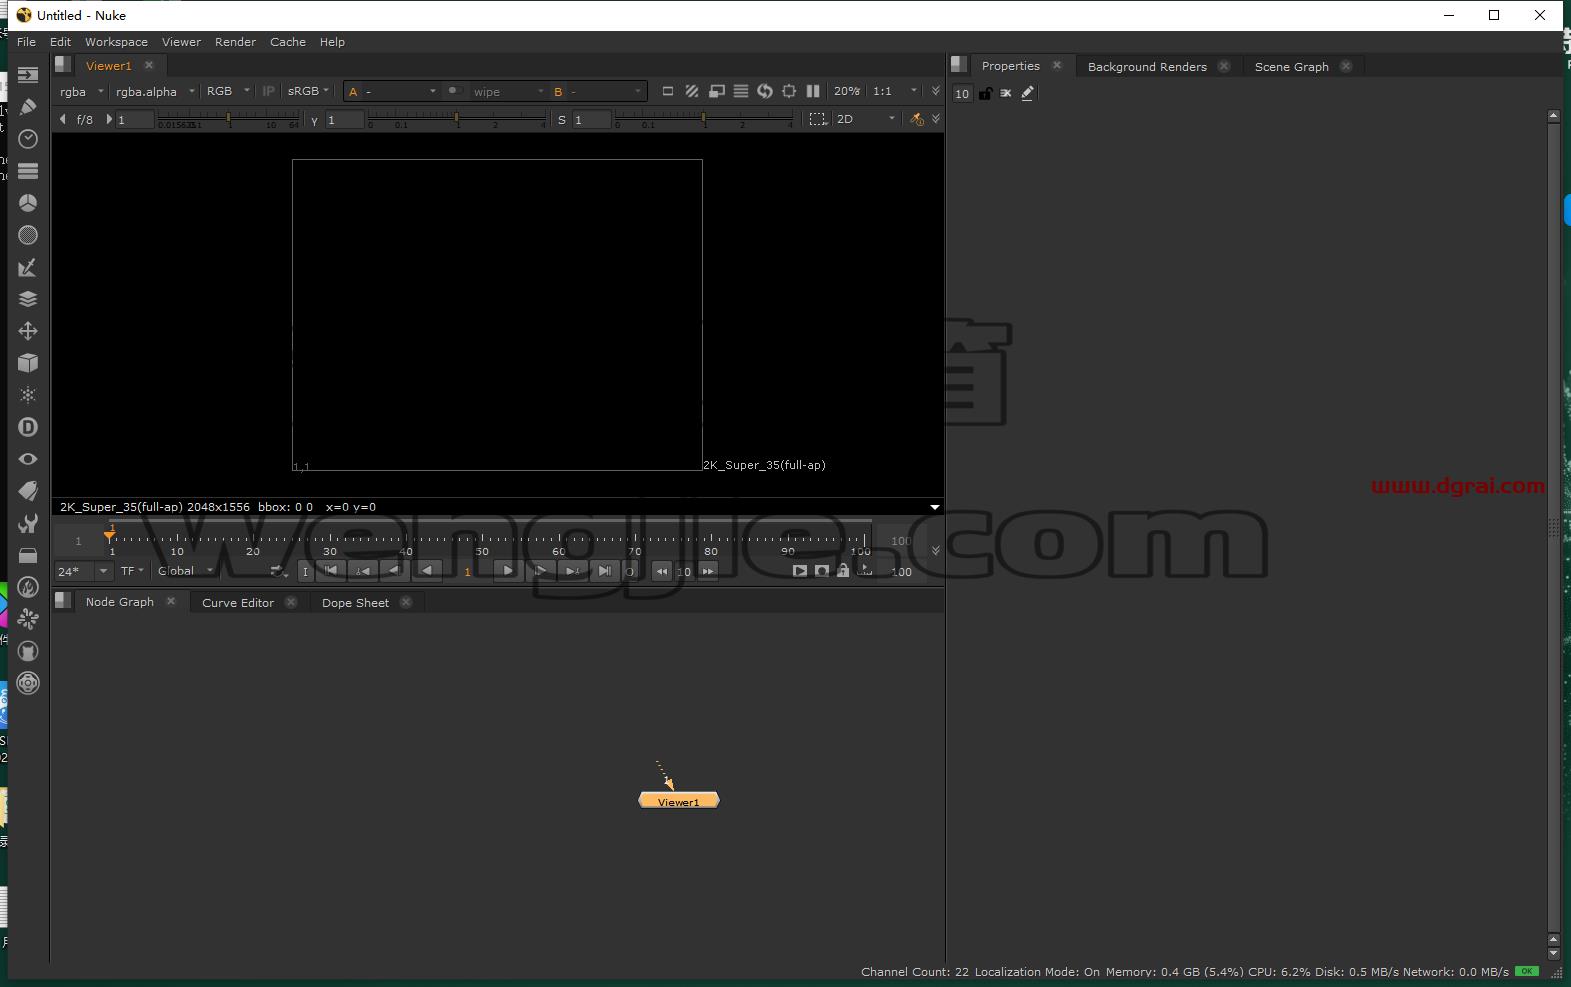Click the play backward button
1571x987 pixels.
tap(428, 571)
